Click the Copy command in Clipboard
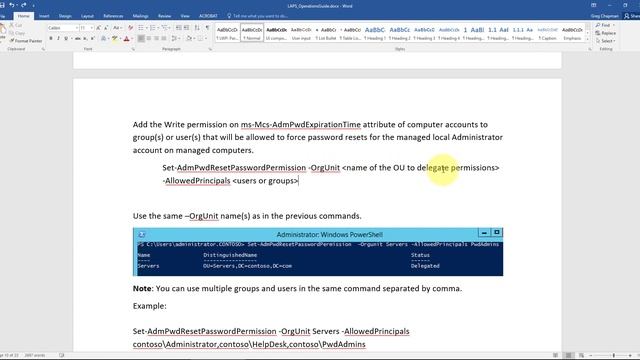The width and height of the screenshot is (640, 360). pos(17,33)
